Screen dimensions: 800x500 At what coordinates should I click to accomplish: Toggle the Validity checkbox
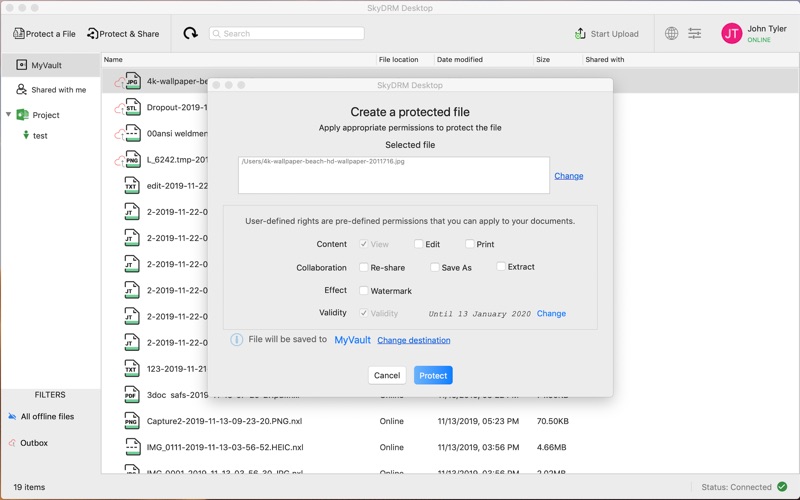click(364, 313)
